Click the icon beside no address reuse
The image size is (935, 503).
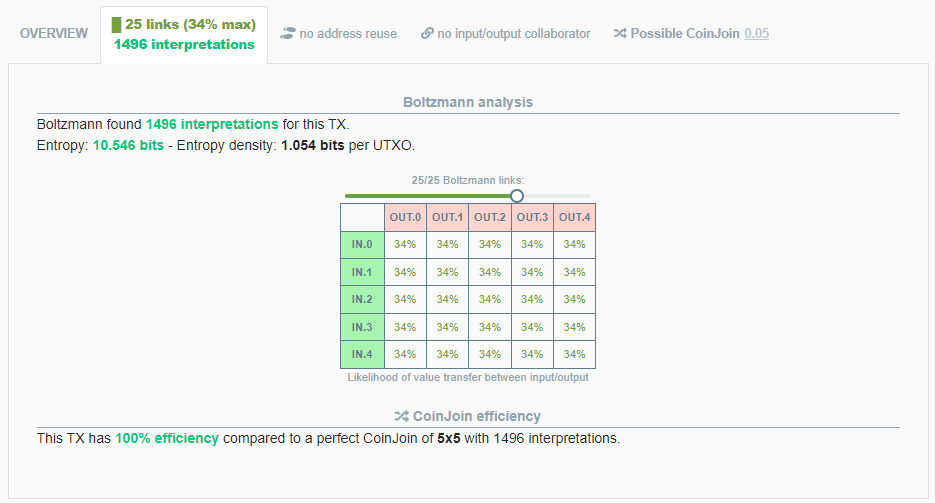[288, 33]
